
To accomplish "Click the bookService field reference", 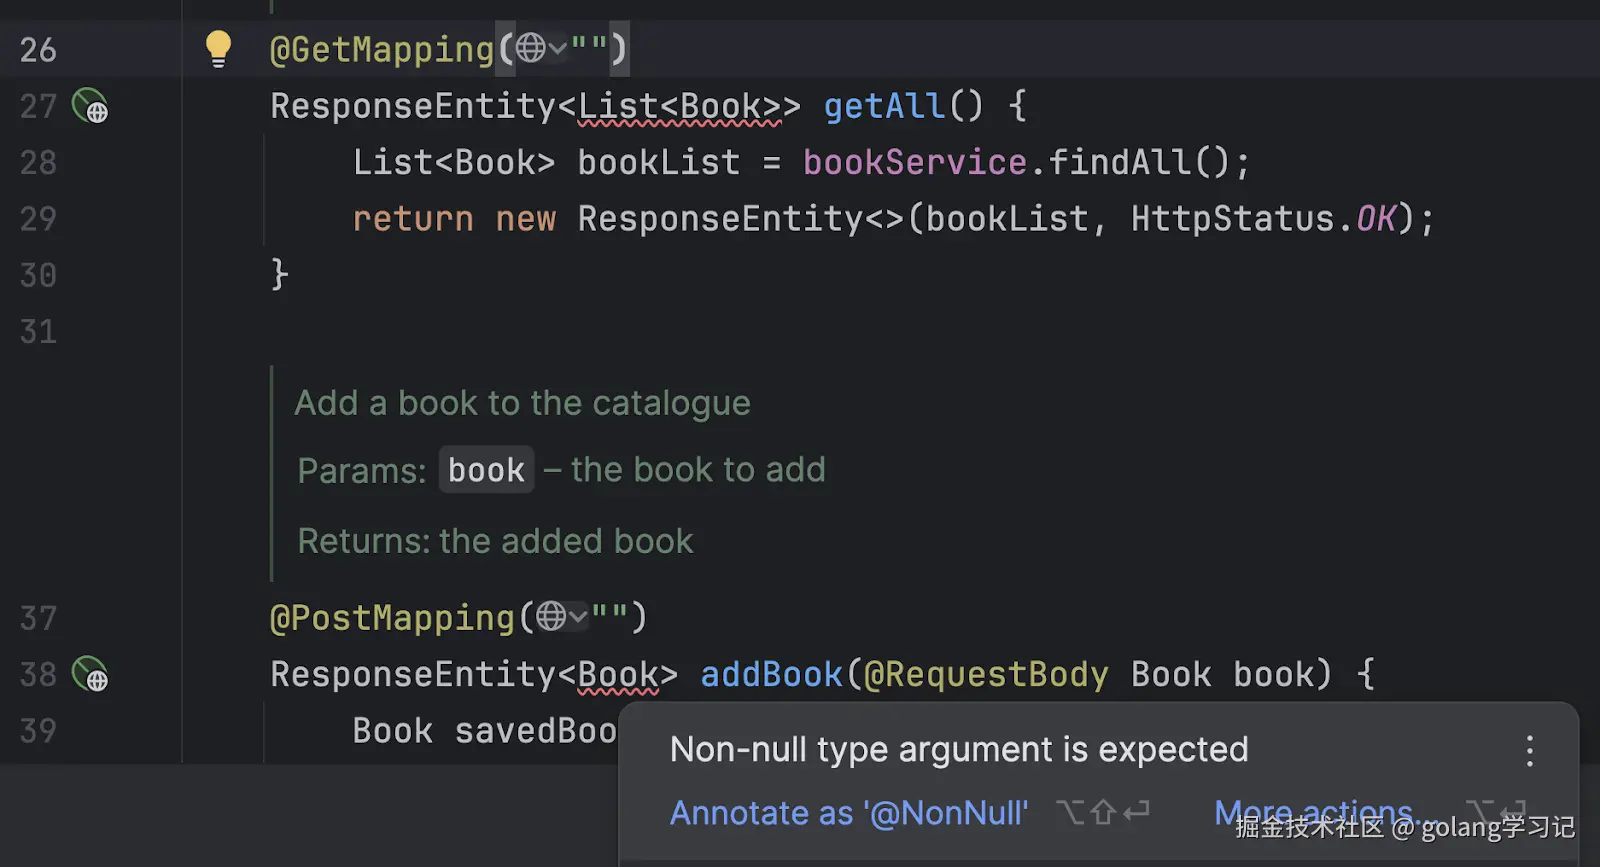I will (914, 163).
